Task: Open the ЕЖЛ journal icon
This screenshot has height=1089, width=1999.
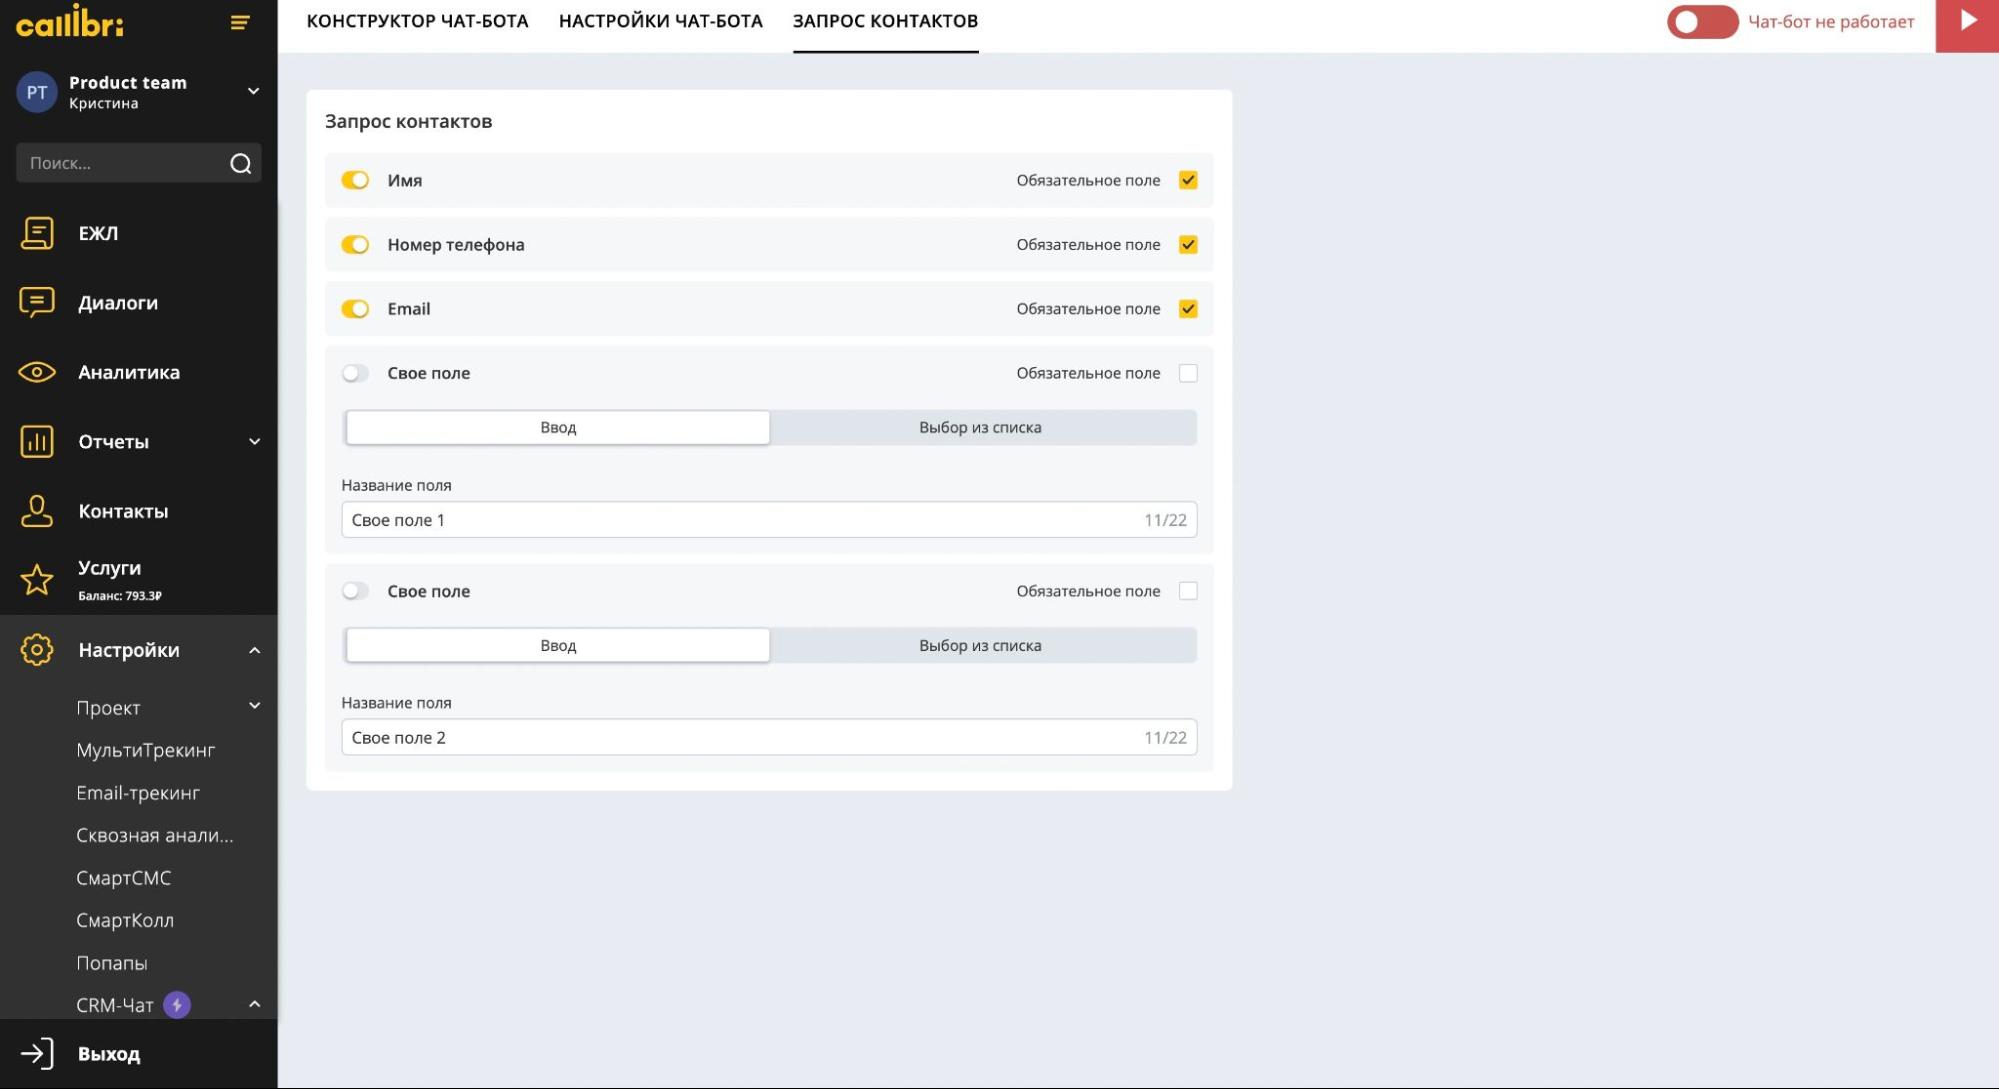Action: [x=37, y=233]
